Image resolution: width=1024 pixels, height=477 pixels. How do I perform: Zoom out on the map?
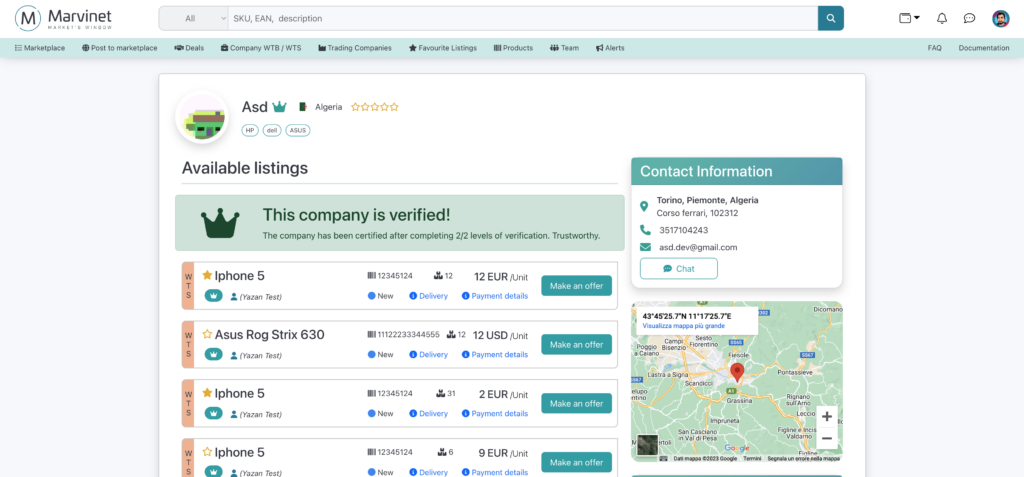click(x=826, y=438)
